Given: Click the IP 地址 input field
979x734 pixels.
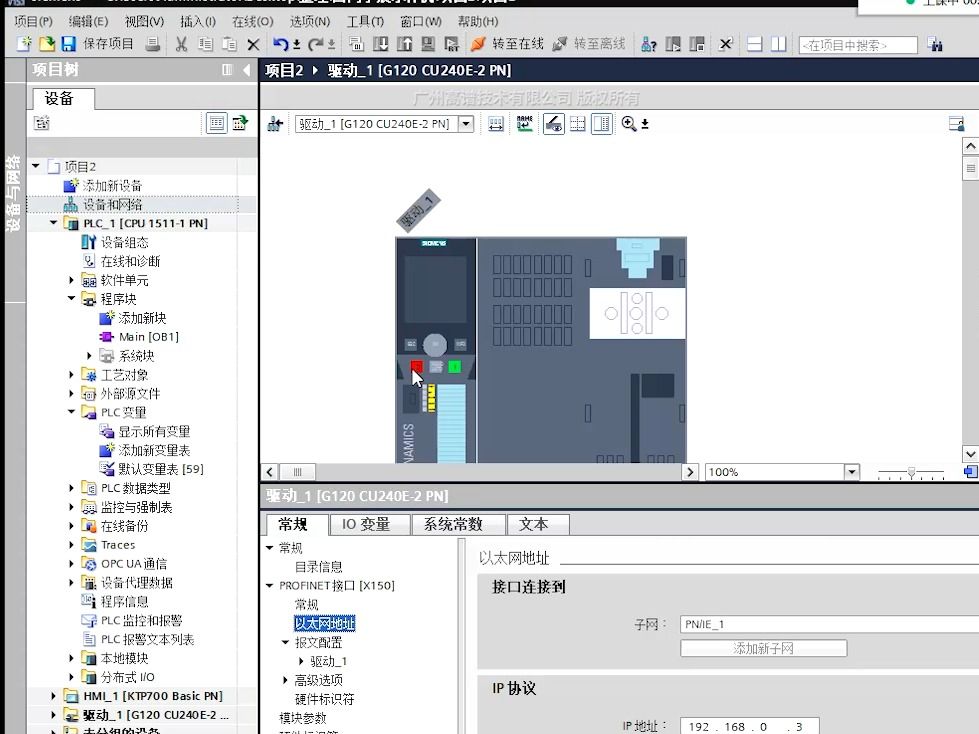Looking at the screenshot, I should pos(749,727).
